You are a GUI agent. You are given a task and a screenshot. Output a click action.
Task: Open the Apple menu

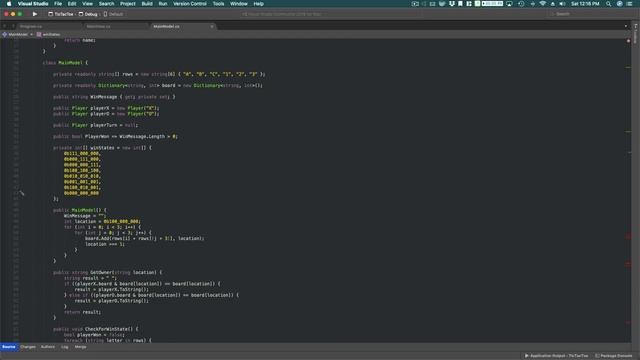click(9, 4)
